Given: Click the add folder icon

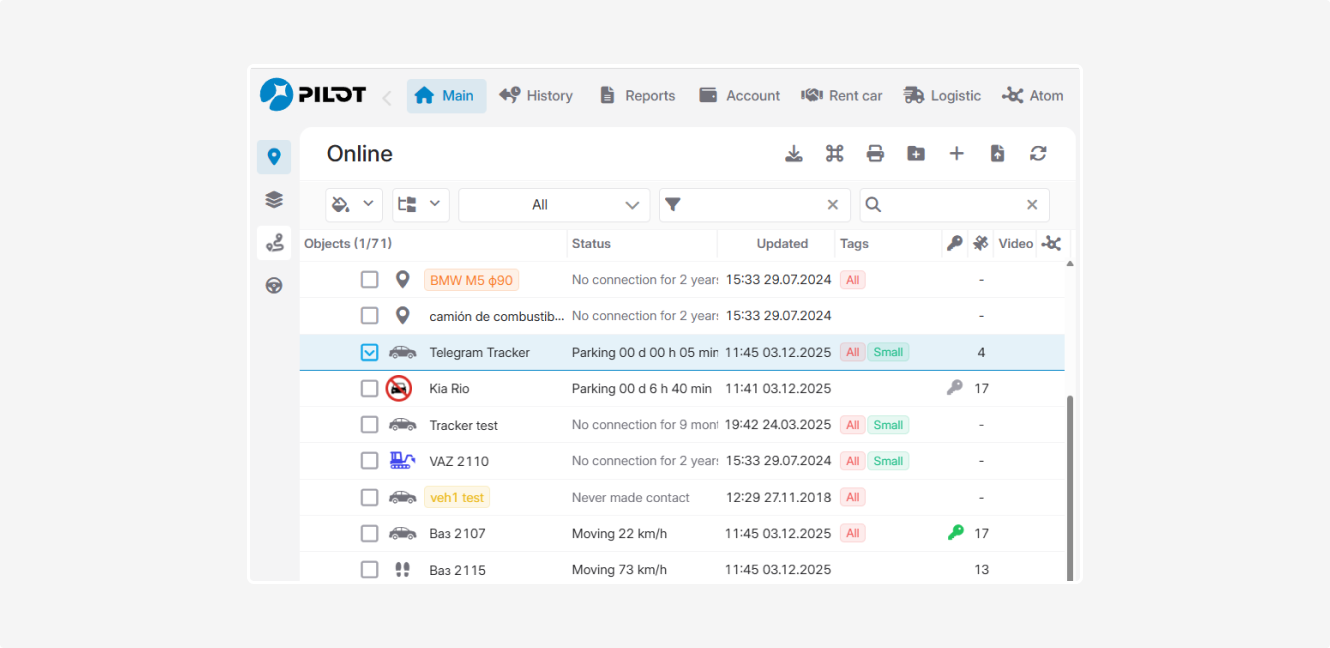Looking at the screenshot, I should [916, 153].
